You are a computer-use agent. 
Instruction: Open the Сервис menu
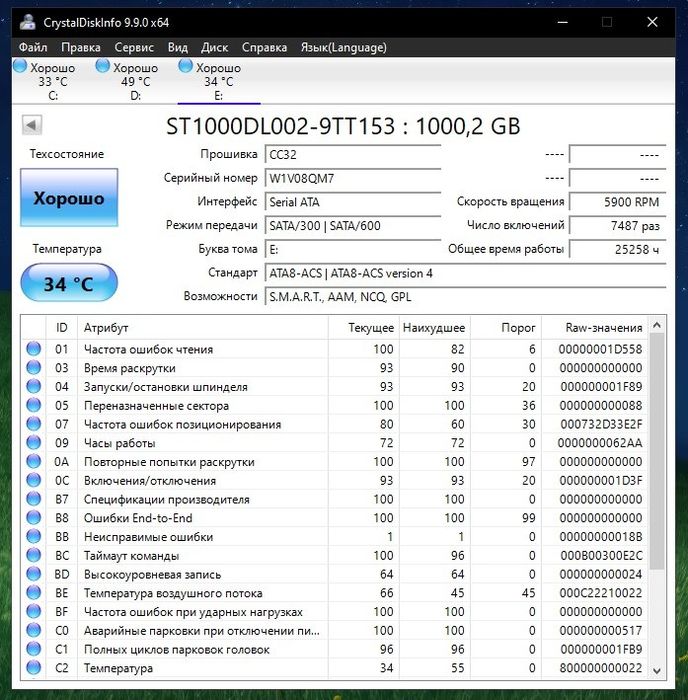[134, 47]
